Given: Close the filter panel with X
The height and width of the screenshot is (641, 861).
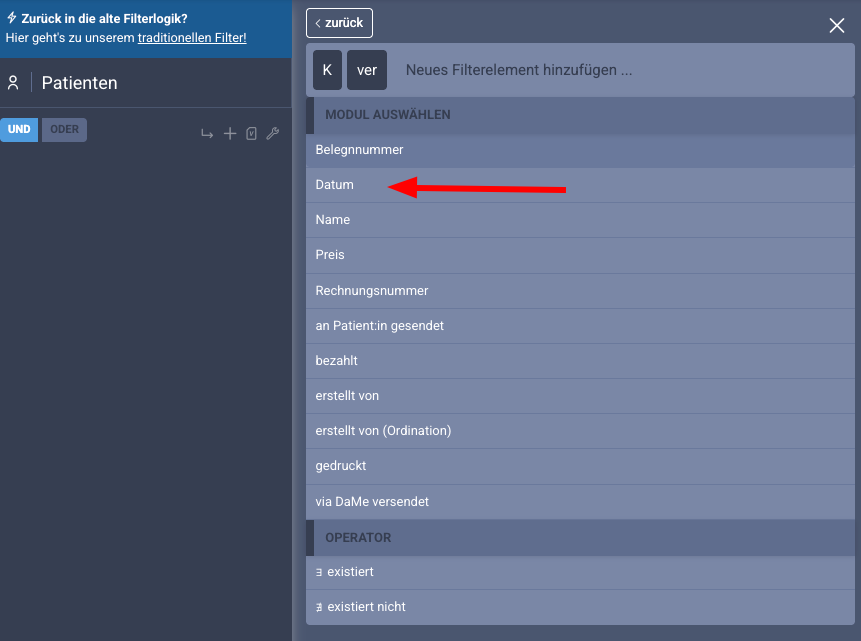Looking at the screenshot, I should 837,26.
